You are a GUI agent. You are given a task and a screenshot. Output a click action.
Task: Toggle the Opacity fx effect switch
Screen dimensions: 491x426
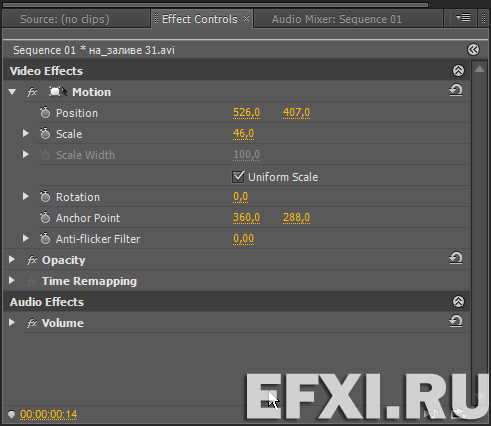point(32,260)
